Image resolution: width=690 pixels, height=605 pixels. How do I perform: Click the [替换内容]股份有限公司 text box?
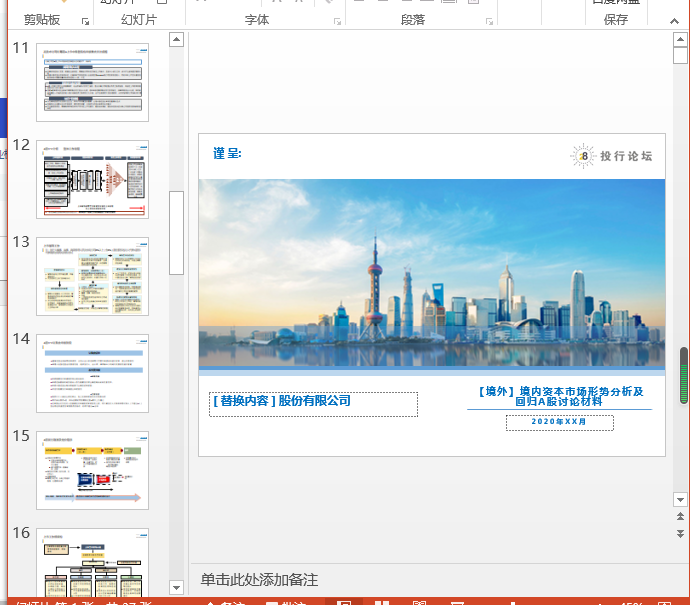[x=313, y=404]
